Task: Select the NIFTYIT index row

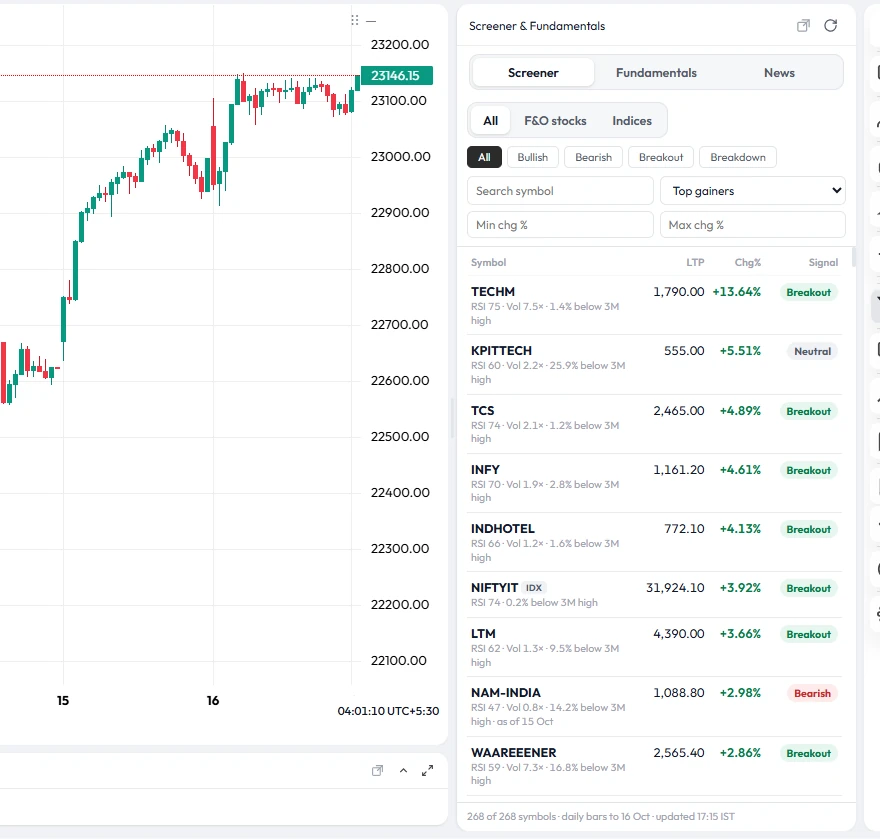Action: (x=654, y=595)
